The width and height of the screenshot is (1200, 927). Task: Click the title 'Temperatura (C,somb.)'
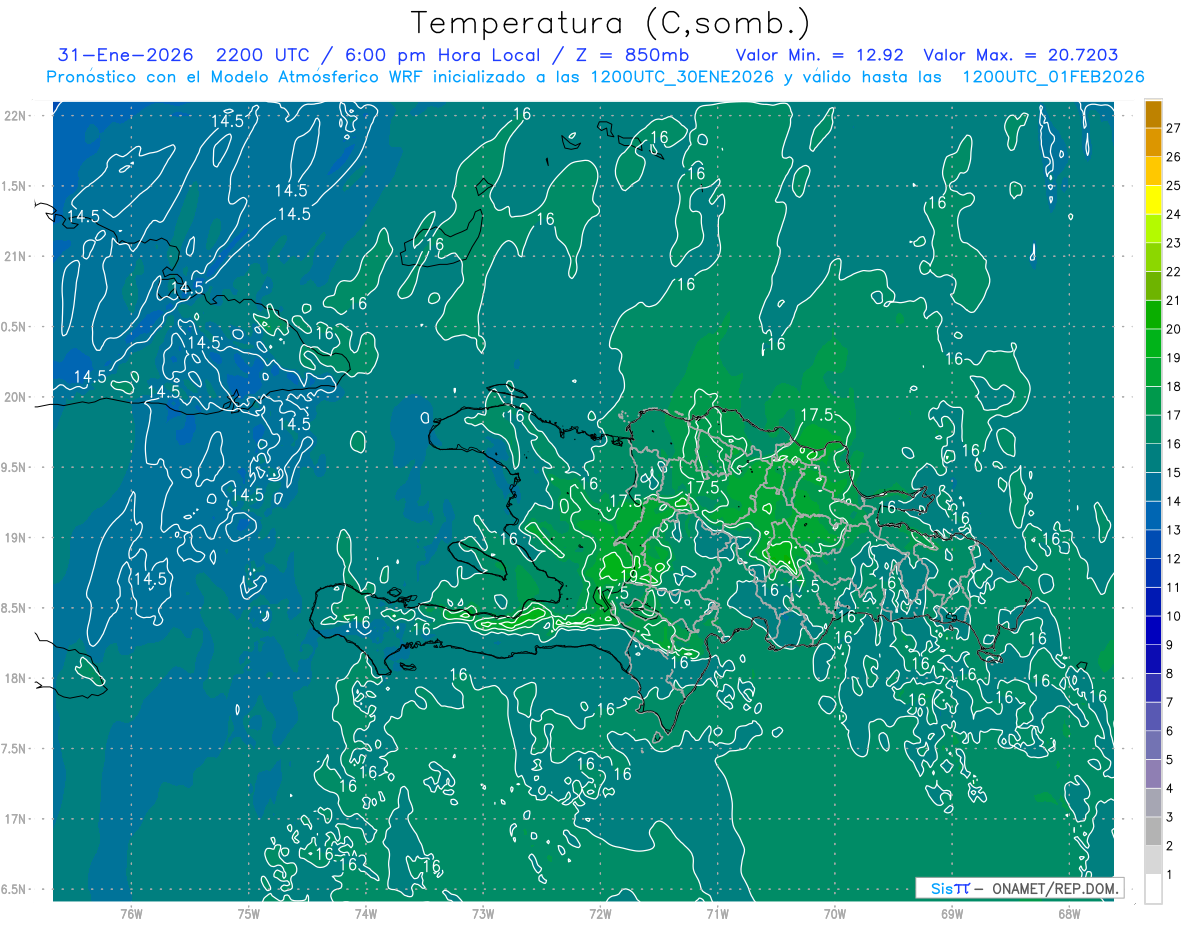pos(610,23)
